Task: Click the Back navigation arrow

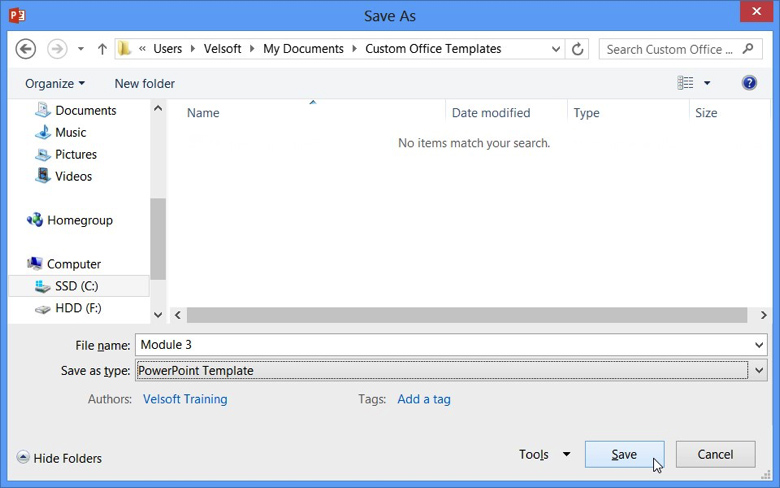Action: pos(26,49)
